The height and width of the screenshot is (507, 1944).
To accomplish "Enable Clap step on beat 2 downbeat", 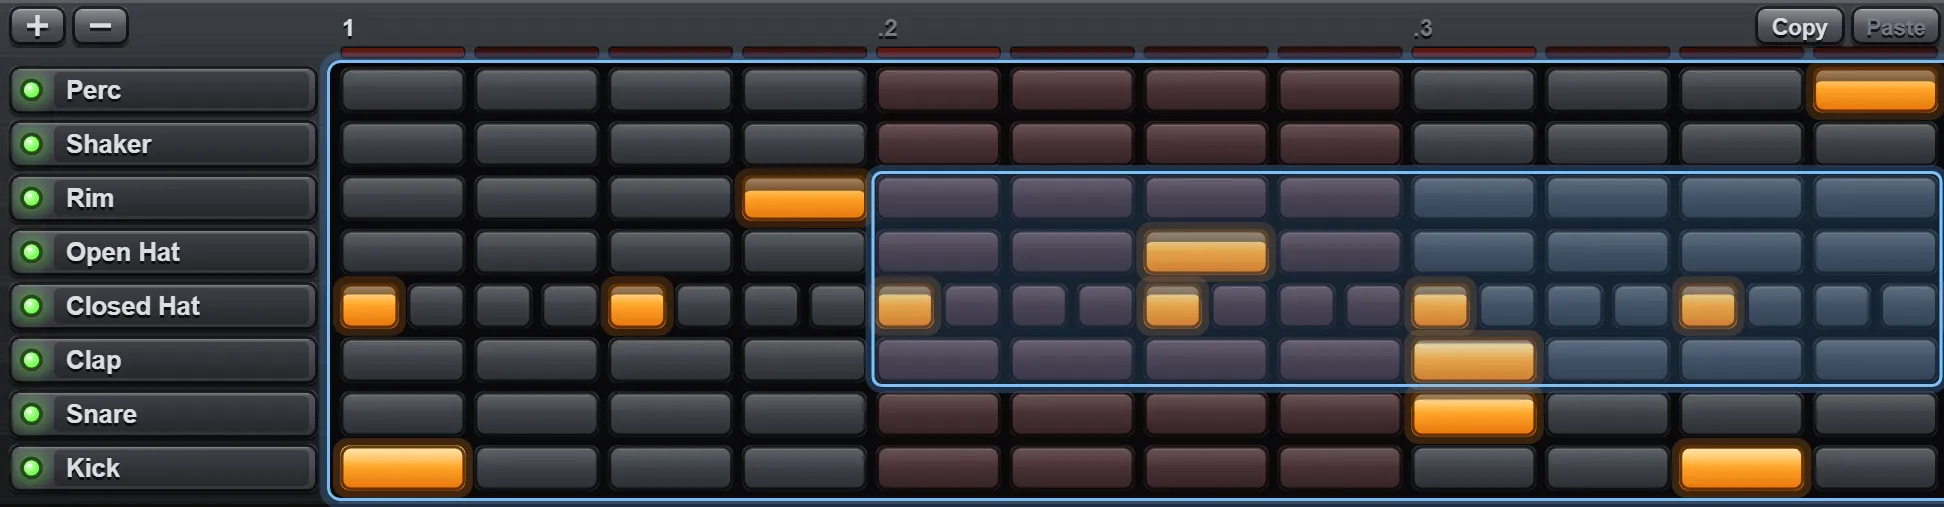I will (938, 360).
